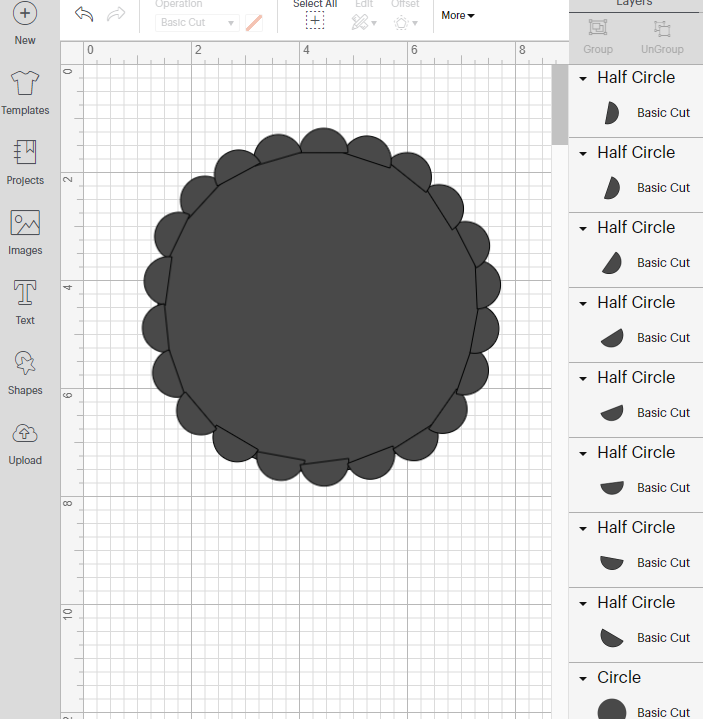Open the Images panel icon
703x719 pixels.
tap(25, 223)
